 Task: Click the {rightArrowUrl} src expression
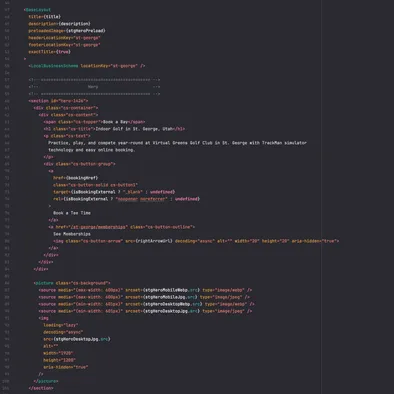point(154,241)
